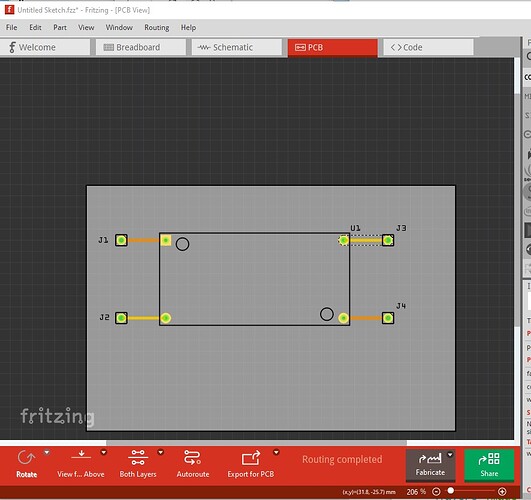Screen dimensions: 531x500
Task: Select the J3 connector pad
Action: click(388, 240)
